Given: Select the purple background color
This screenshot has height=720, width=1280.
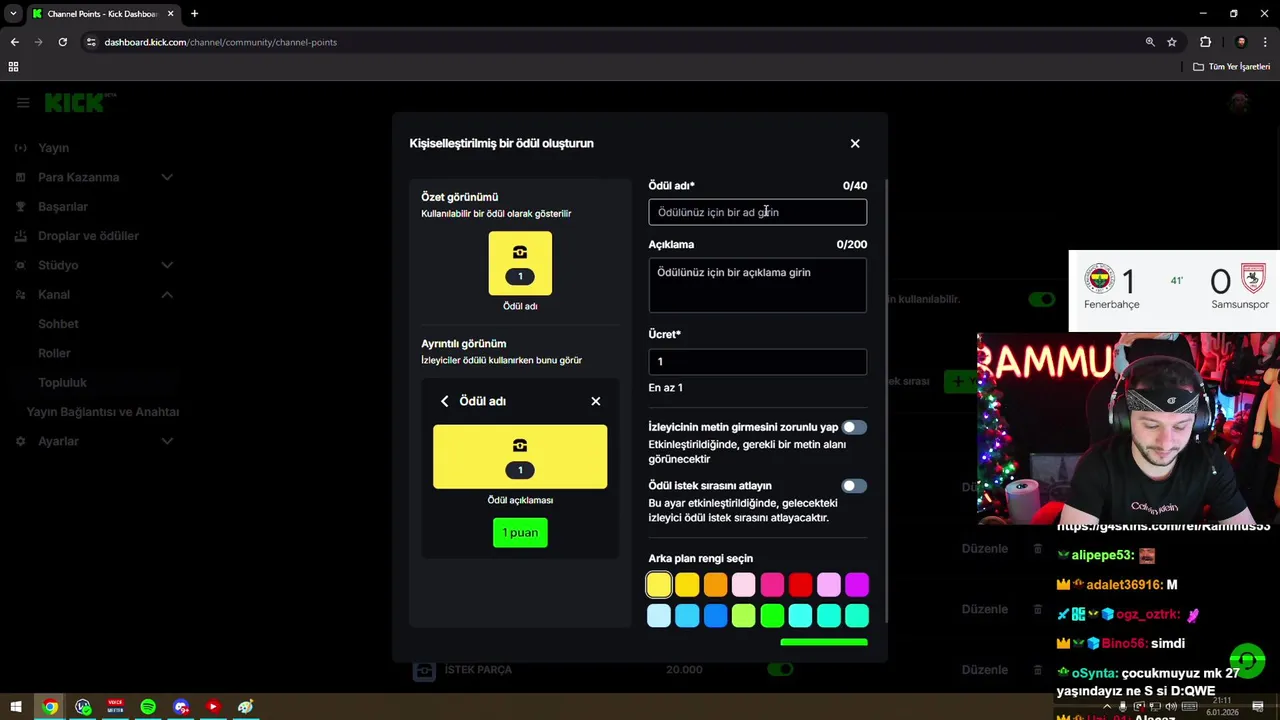Looking at the screenshot, I should click(x=857, y=584).
